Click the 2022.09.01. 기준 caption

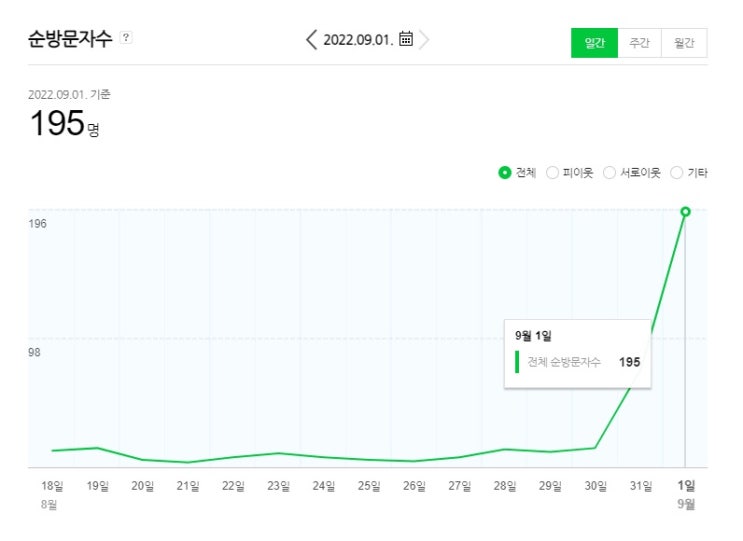[69, 94]
